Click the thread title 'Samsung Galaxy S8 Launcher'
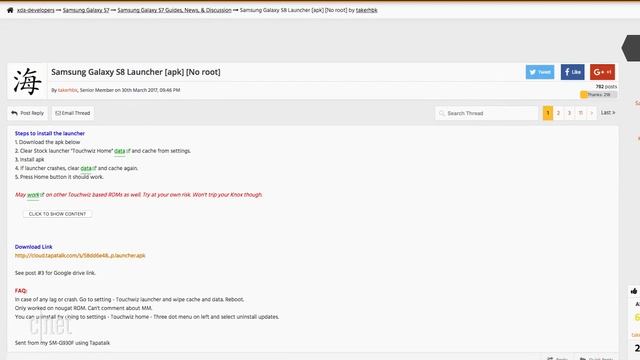The width and height of the screenshot is (640, 360). point(136,72)
